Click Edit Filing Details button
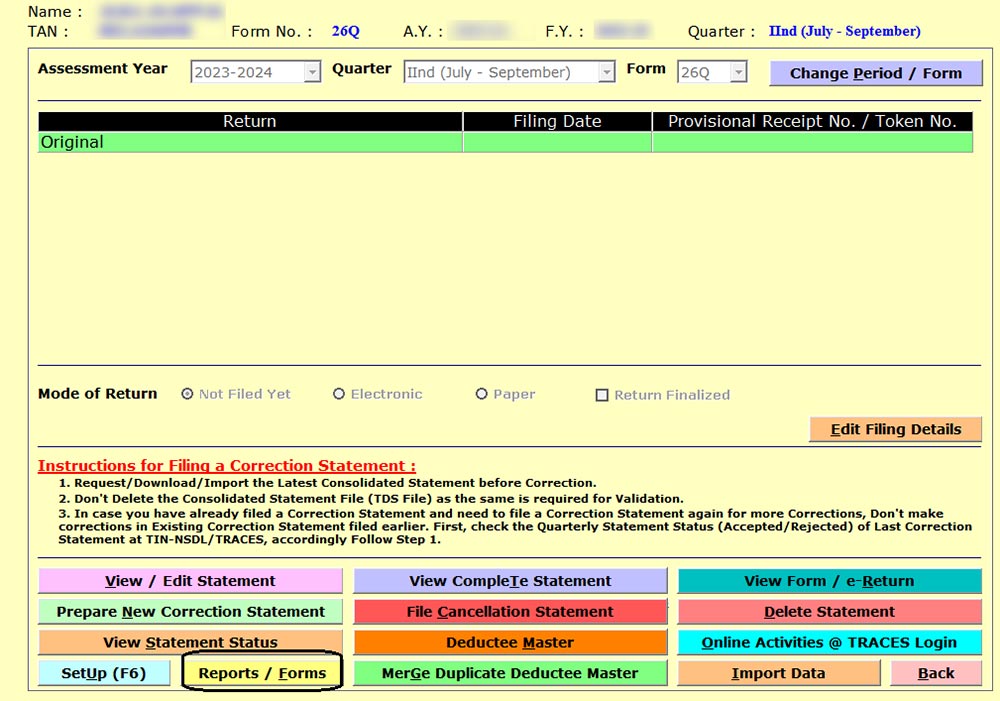The height and width of the screenshot is (701, 1000). click(x=895, y=429)
